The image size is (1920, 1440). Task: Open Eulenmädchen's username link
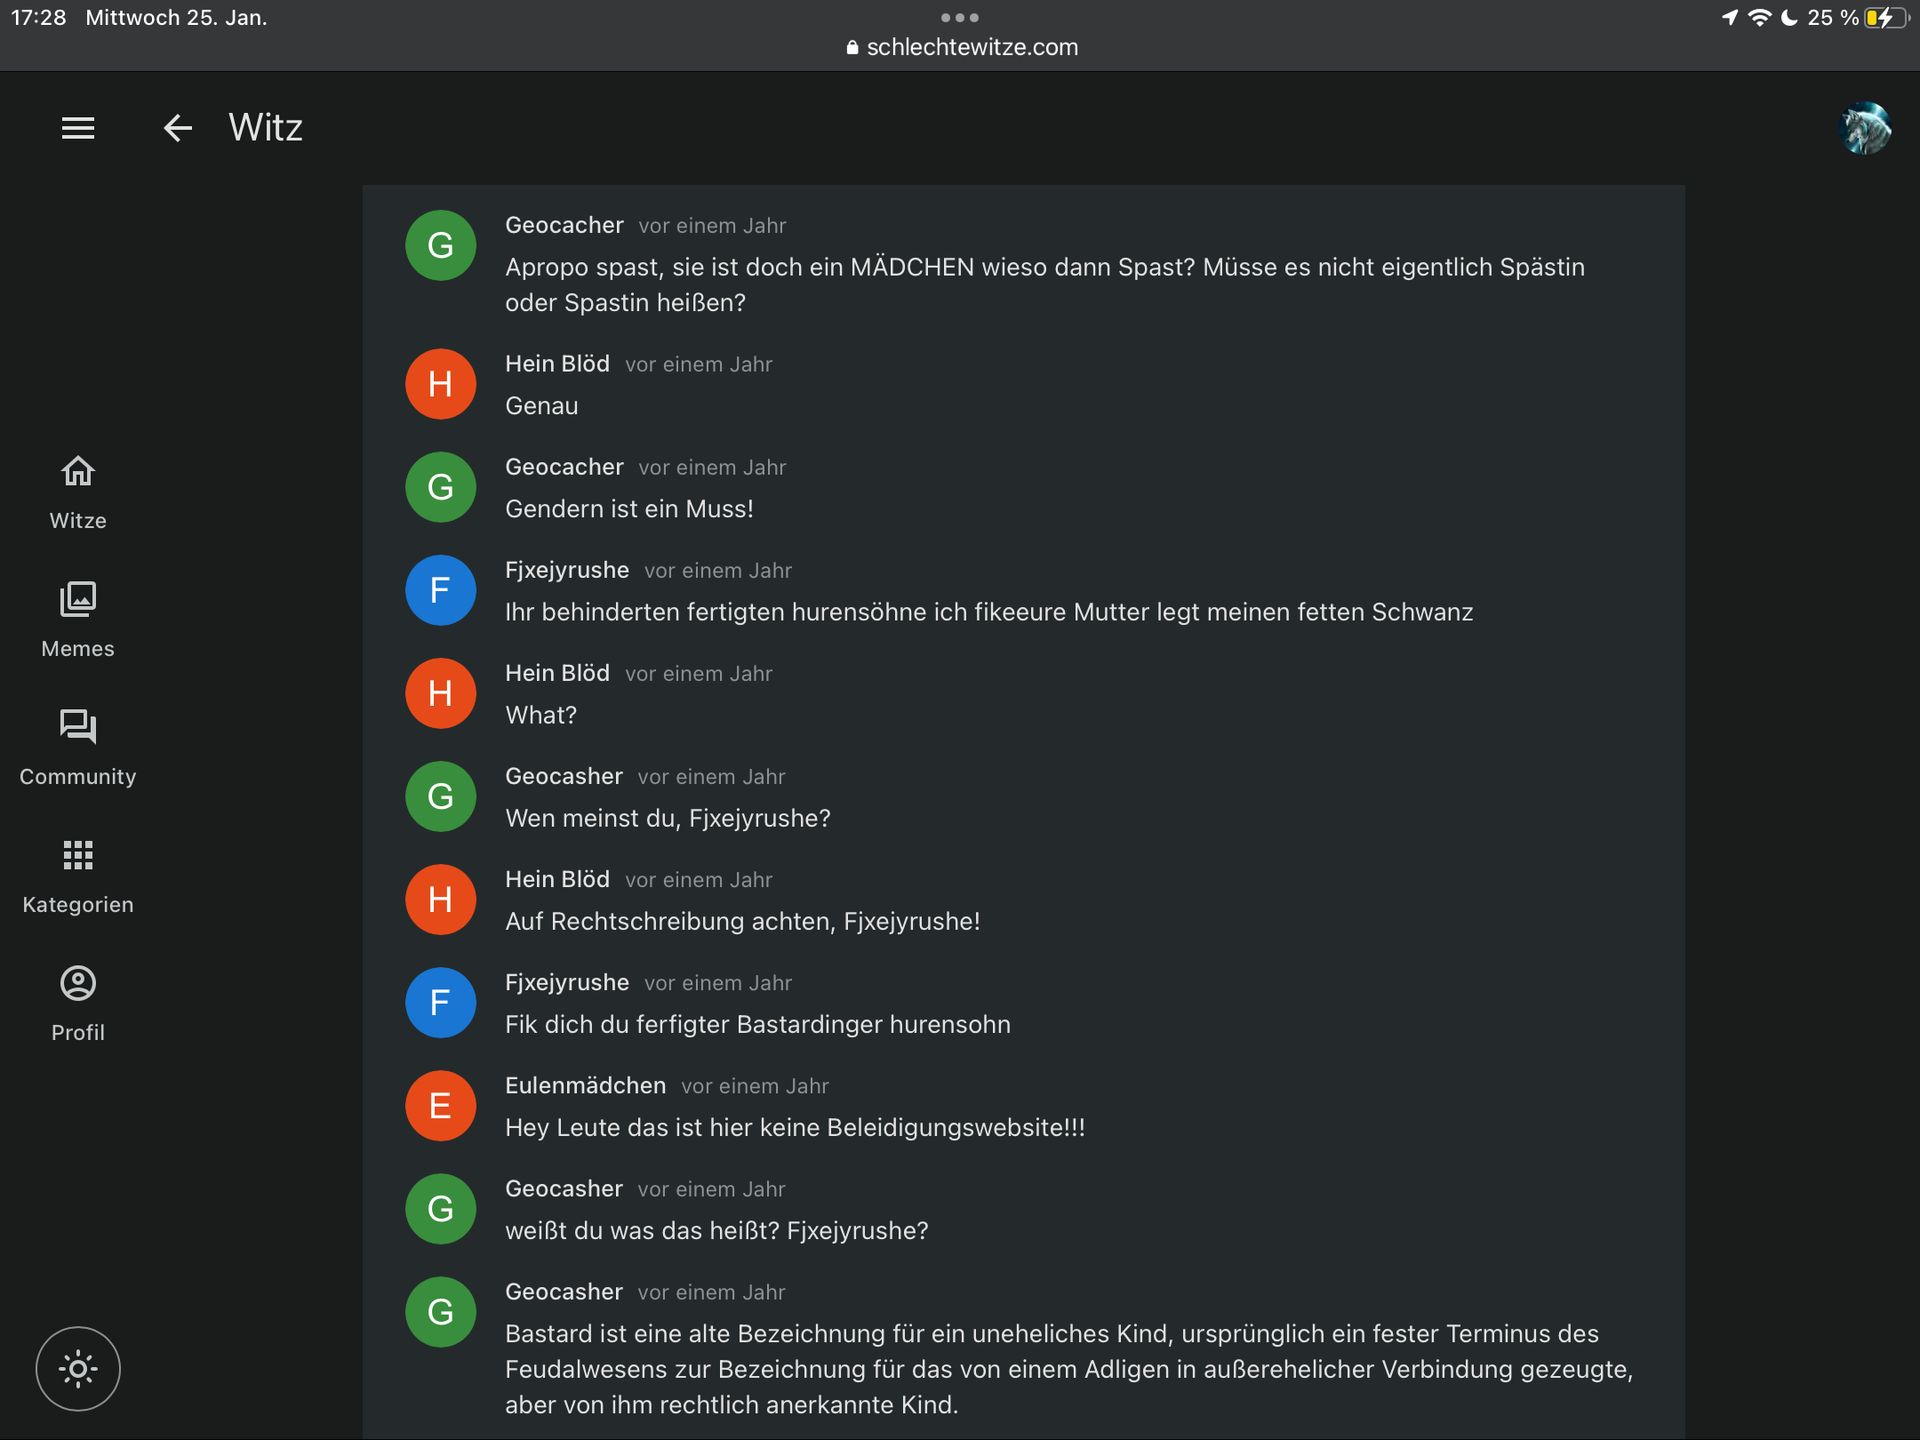point(585,1085)
